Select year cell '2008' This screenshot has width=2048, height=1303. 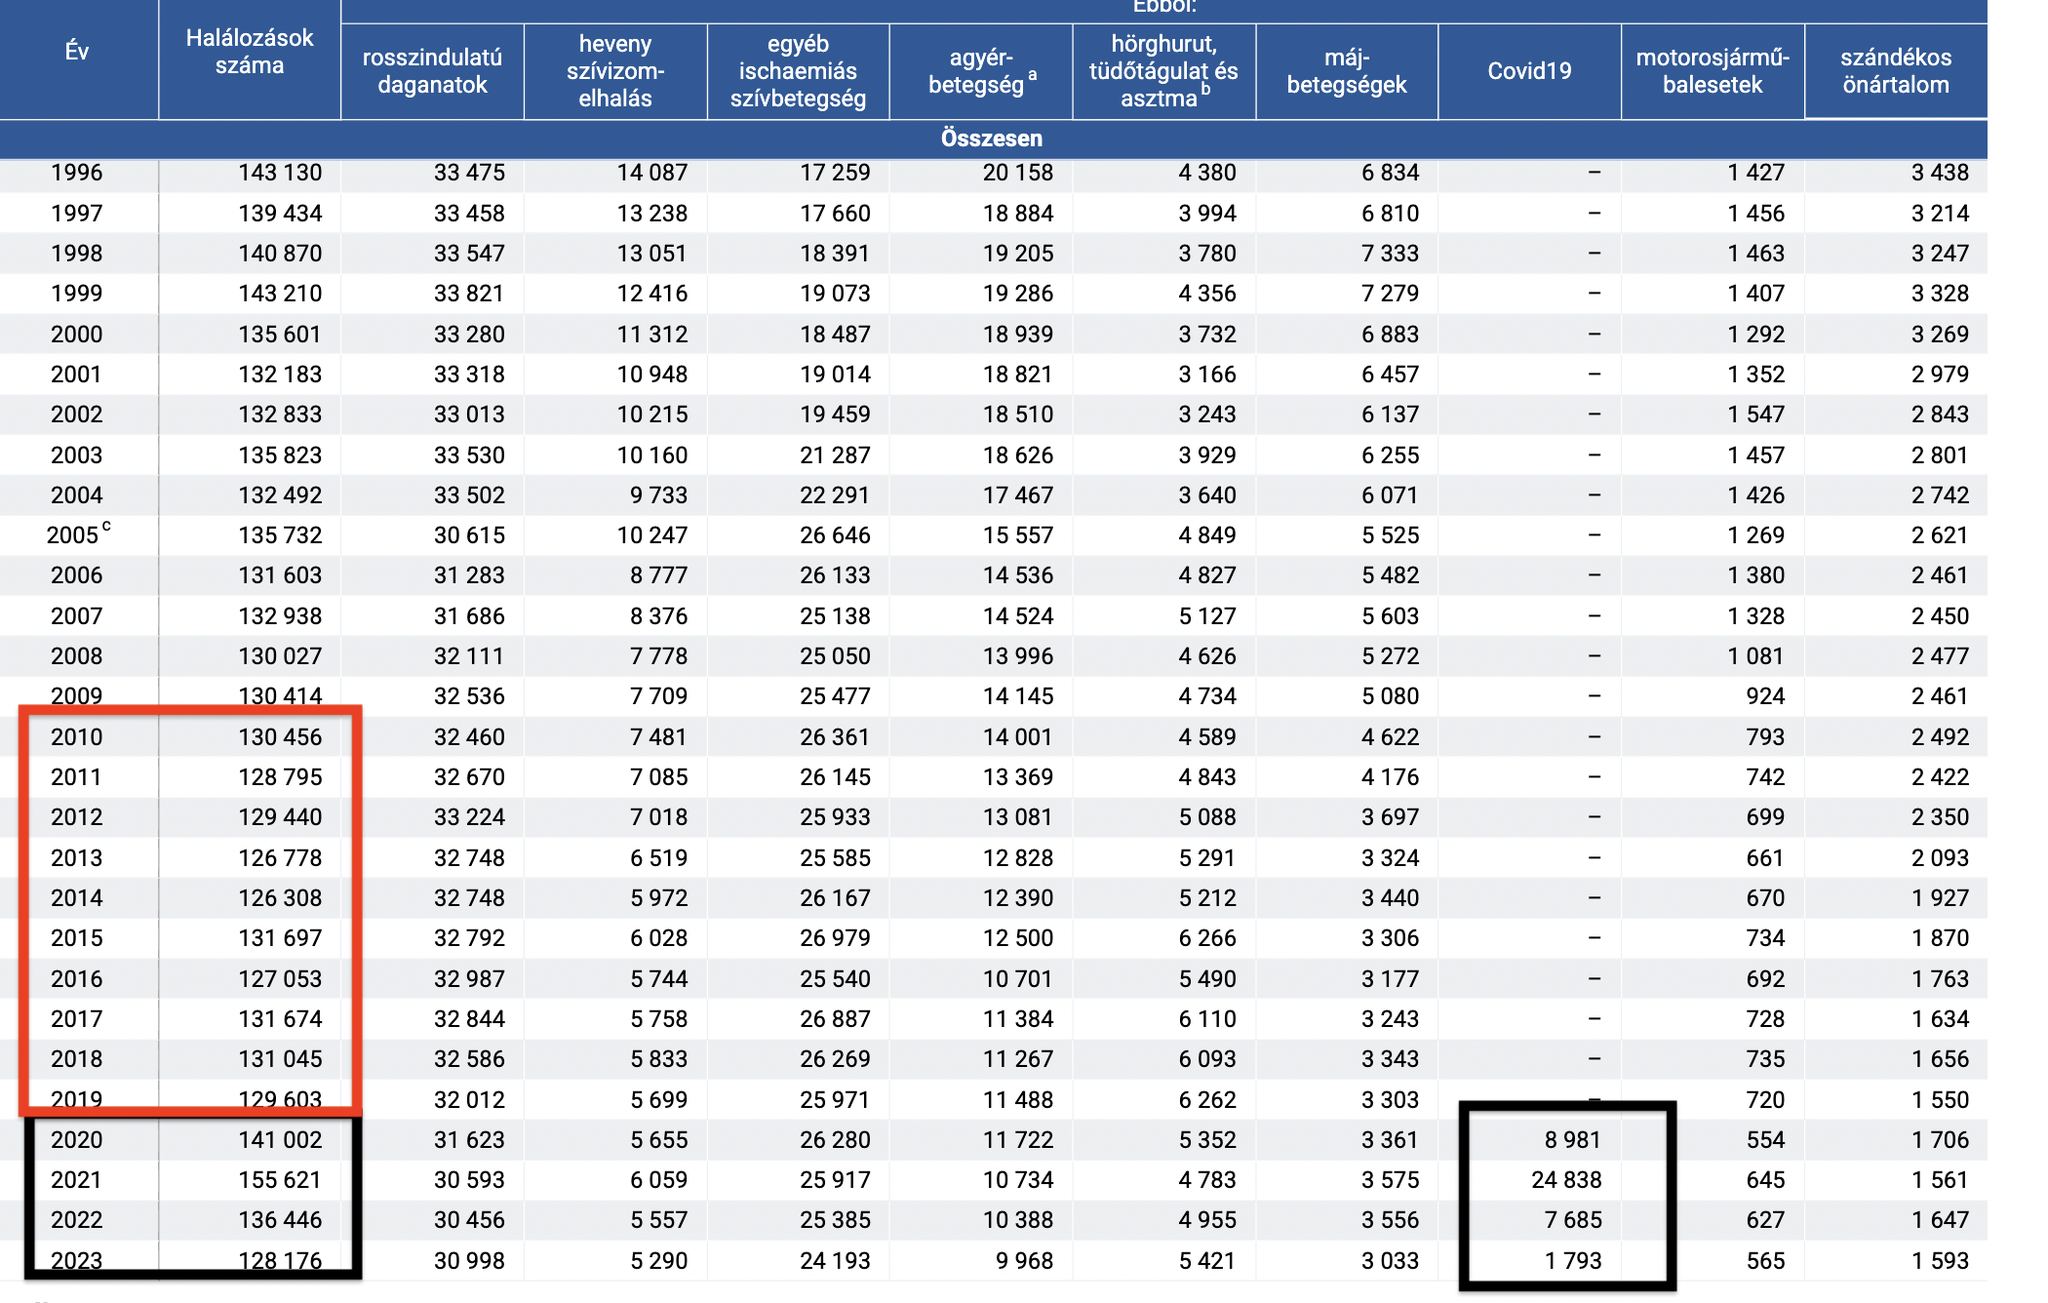pyautogui.click(x=77, y=656)
